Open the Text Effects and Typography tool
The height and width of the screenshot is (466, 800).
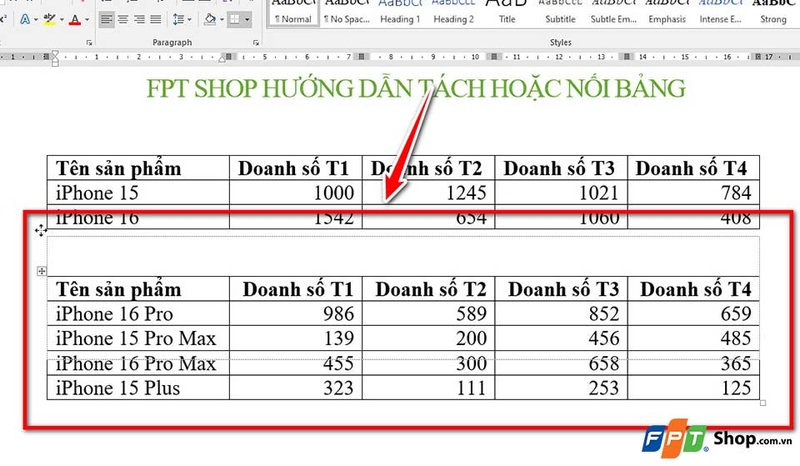[x=24, y=19]
